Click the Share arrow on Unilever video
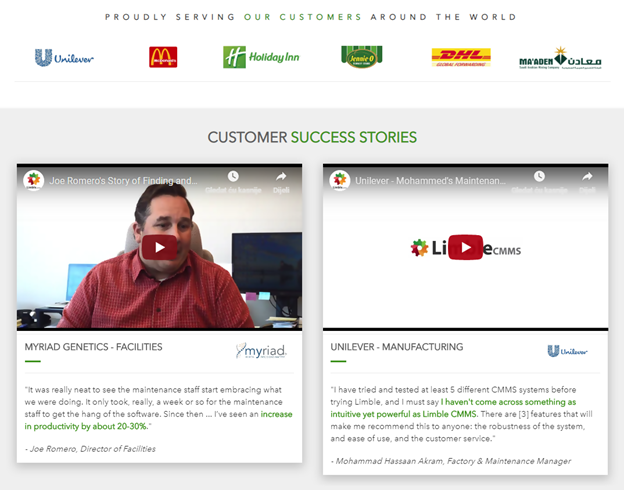The height and width of the screenshot is (490, 624). (587, 176)
